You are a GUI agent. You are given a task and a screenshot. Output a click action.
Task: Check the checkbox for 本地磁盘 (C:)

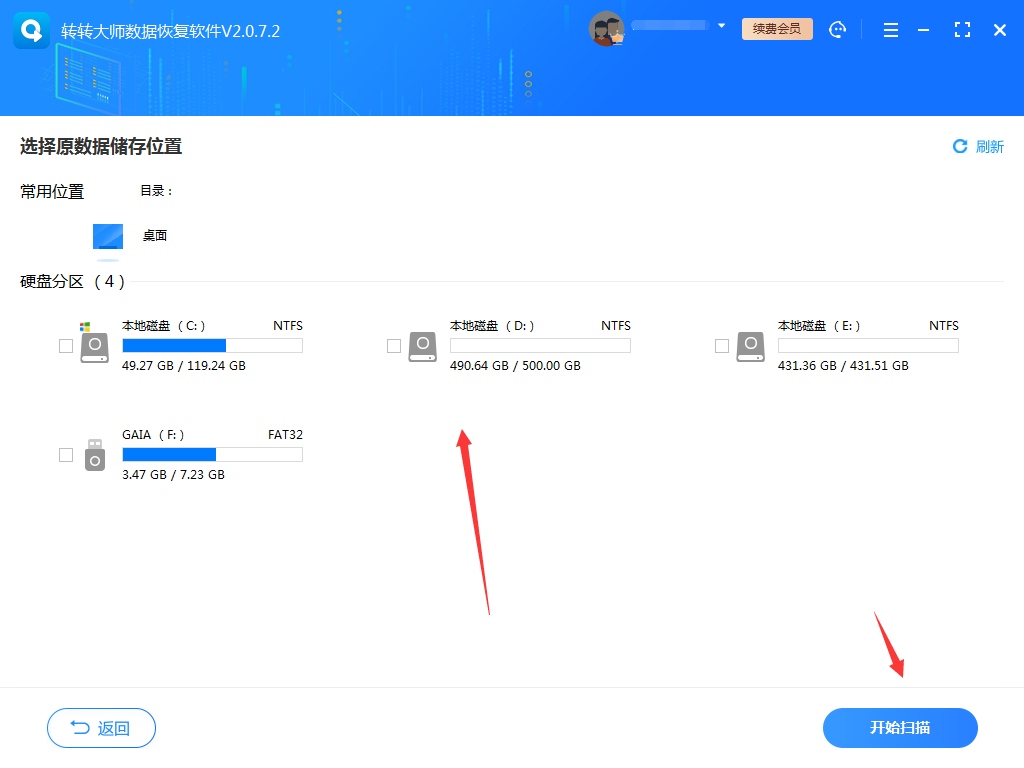65,343
